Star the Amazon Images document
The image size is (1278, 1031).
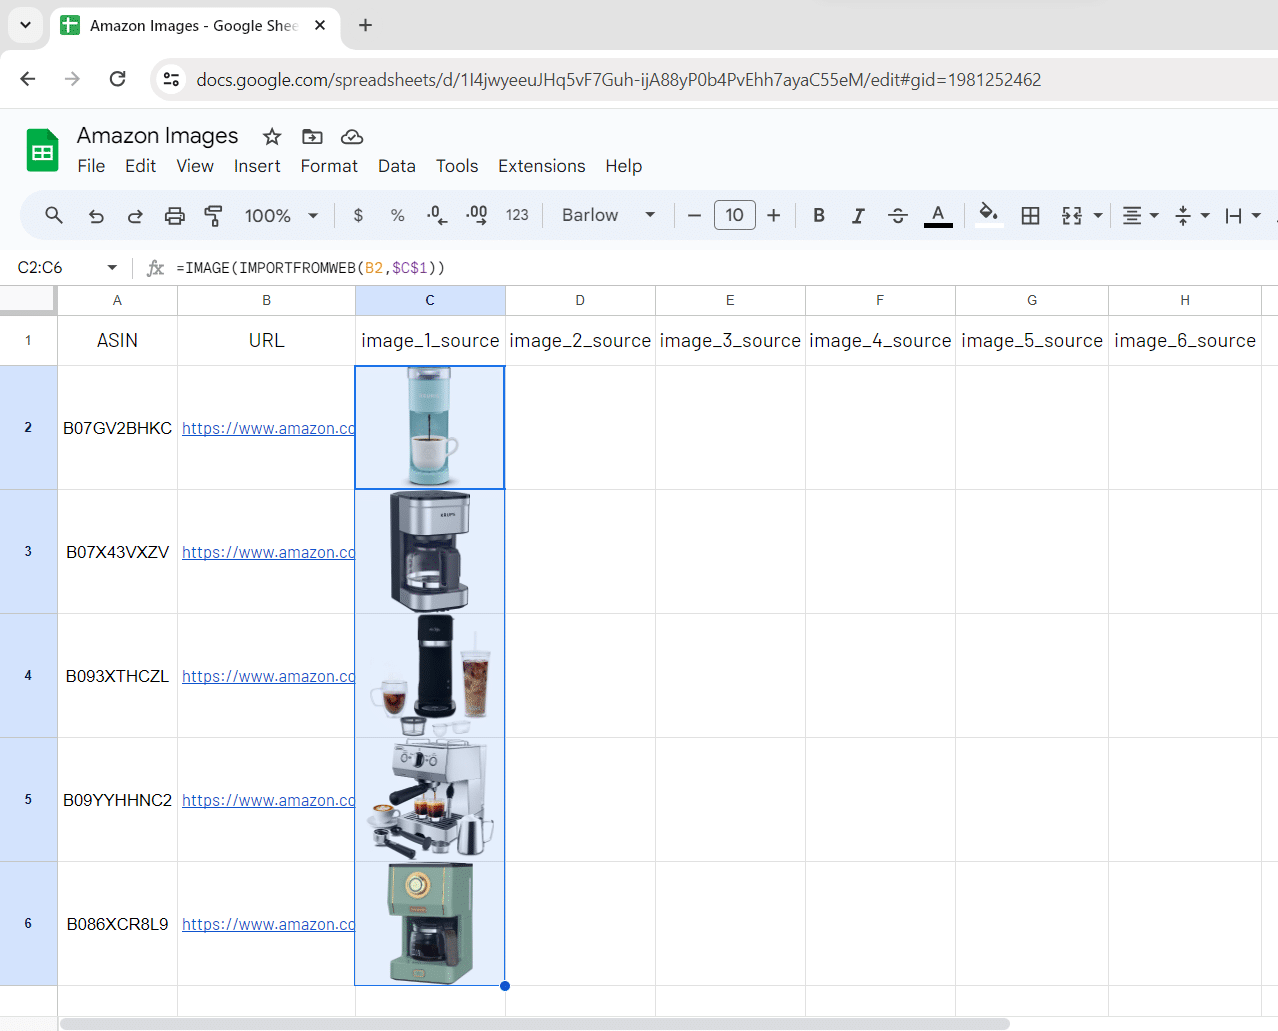pyautogui.click(x=272, y=137)
